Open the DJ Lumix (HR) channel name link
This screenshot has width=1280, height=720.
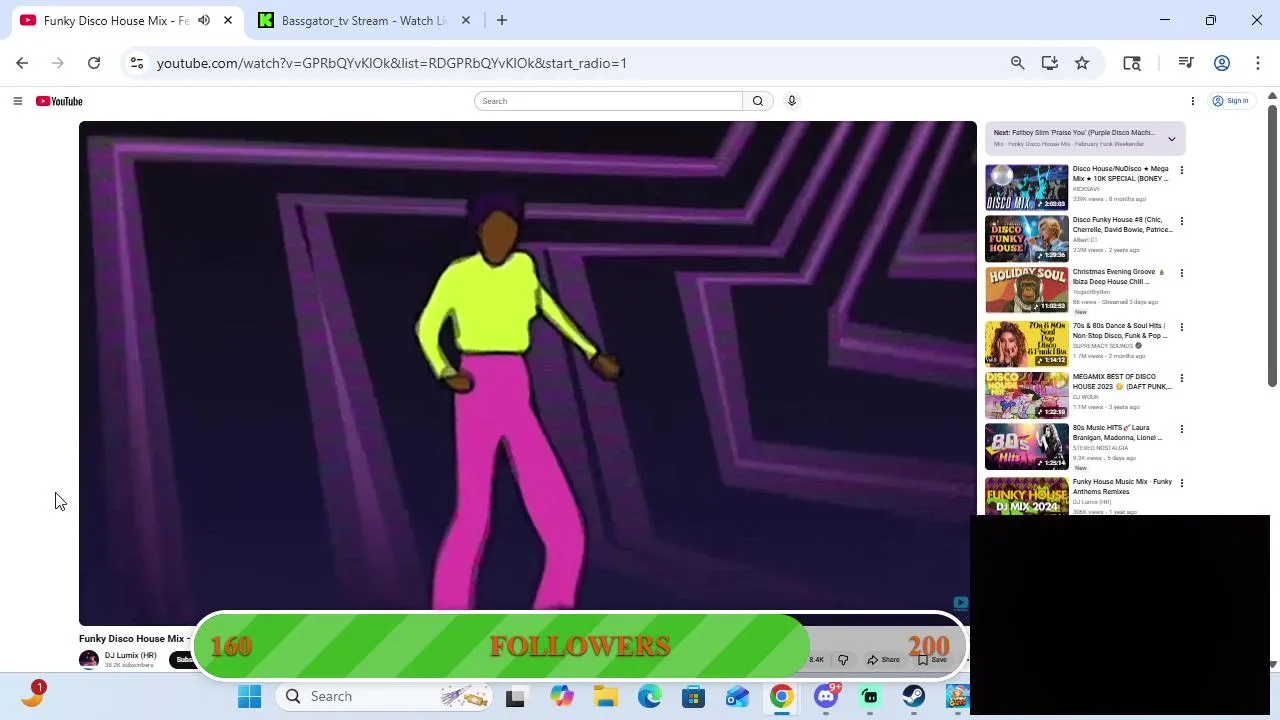coord(130,656)
